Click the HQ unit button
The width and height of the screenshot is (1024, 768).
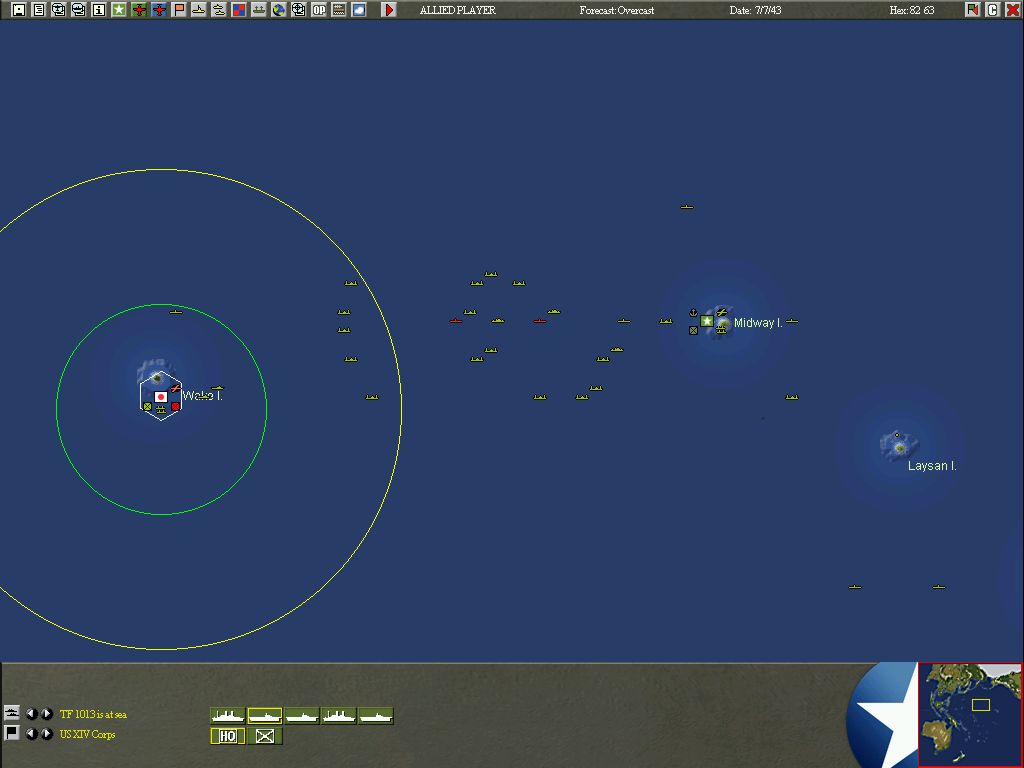228,736
